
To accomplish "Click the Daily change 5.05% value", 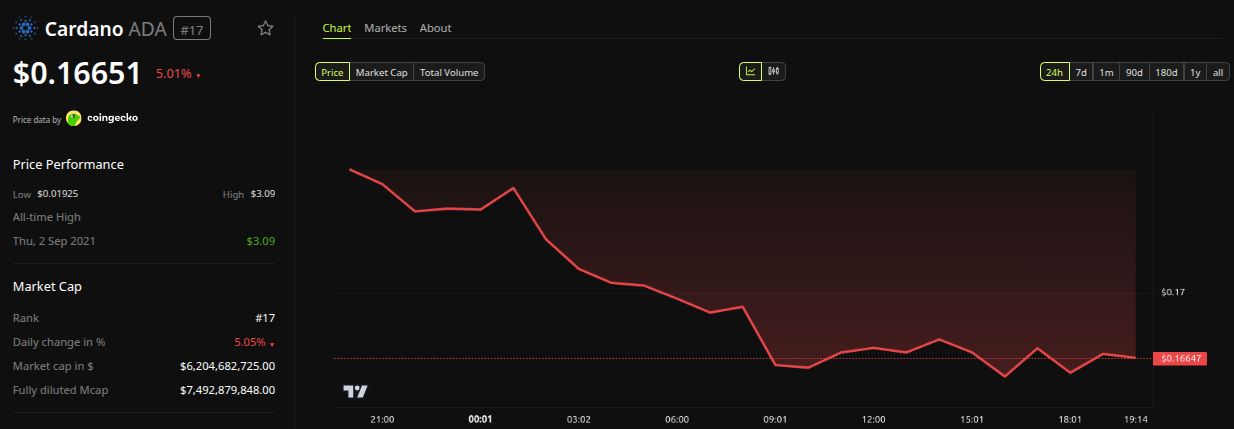I will point(254,342).
